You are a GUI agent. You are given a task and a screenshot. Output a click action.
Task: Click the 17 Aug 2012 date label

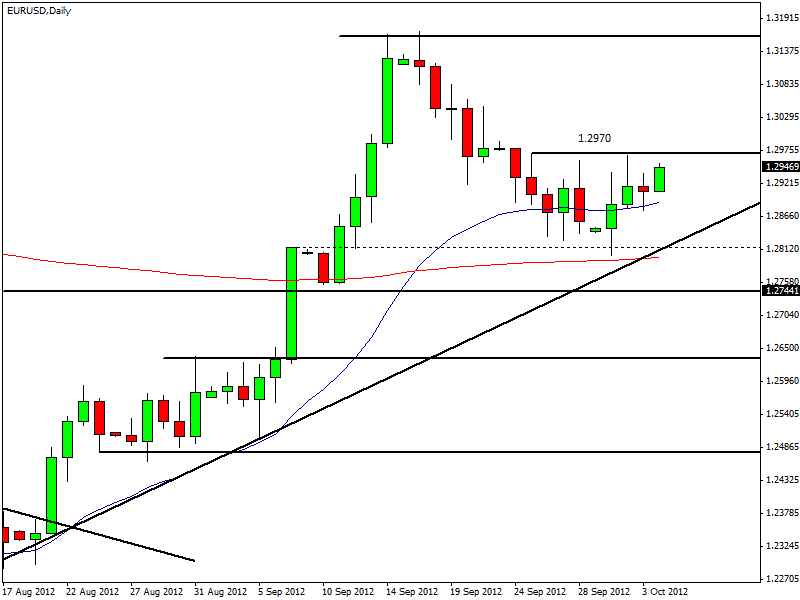click(x=30, y=591)
